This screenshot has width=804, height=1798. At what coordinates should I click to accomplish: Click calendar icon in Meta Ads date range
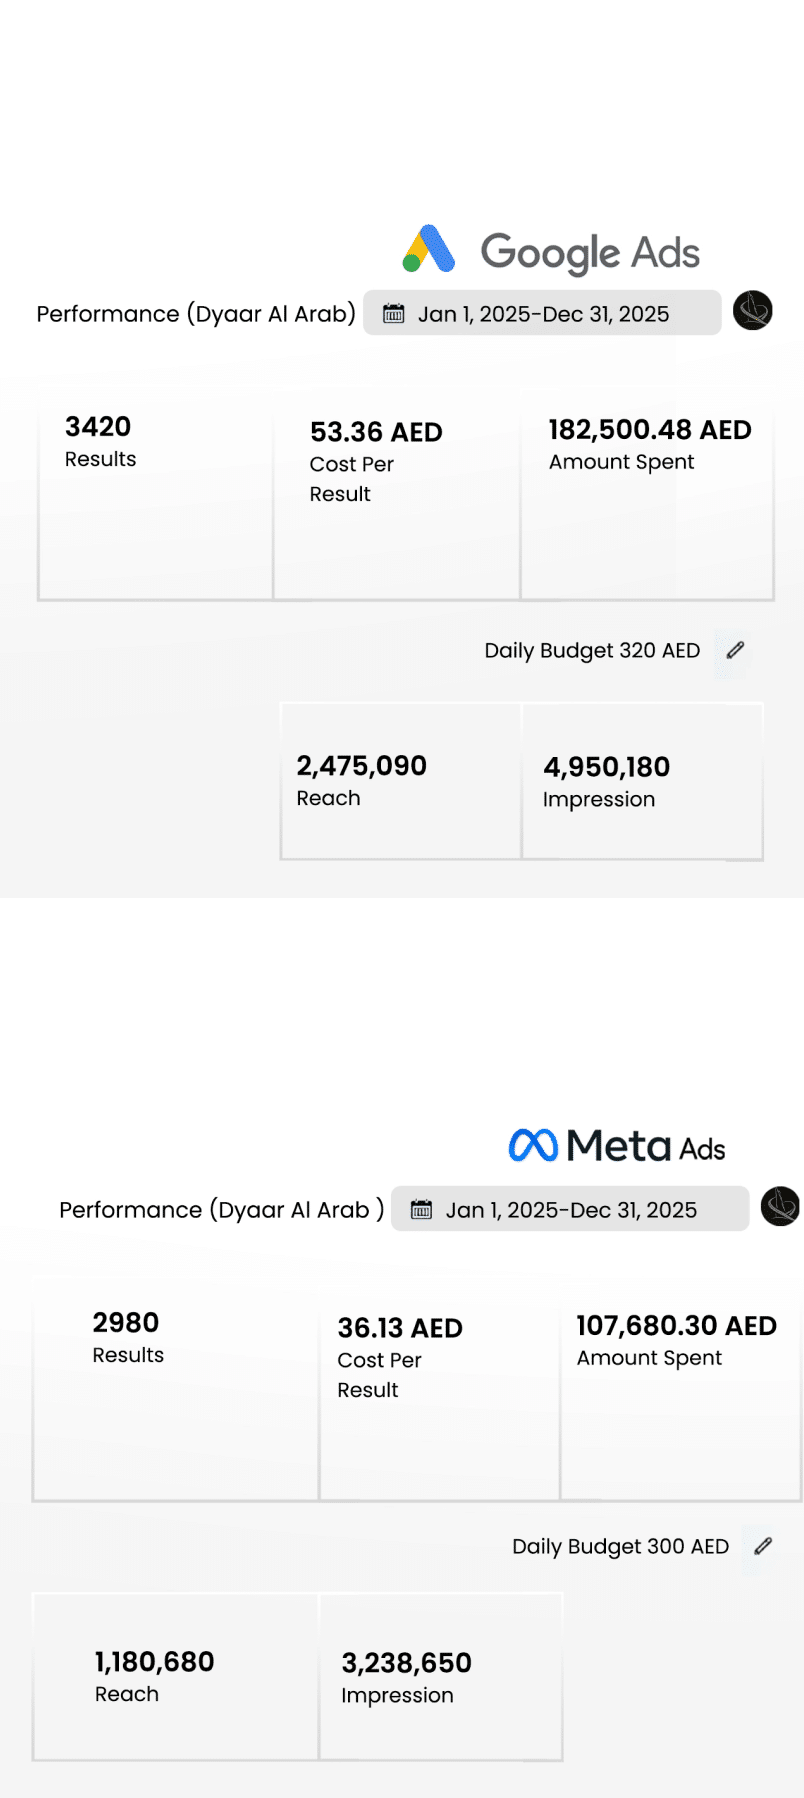tap(422, 1210)
